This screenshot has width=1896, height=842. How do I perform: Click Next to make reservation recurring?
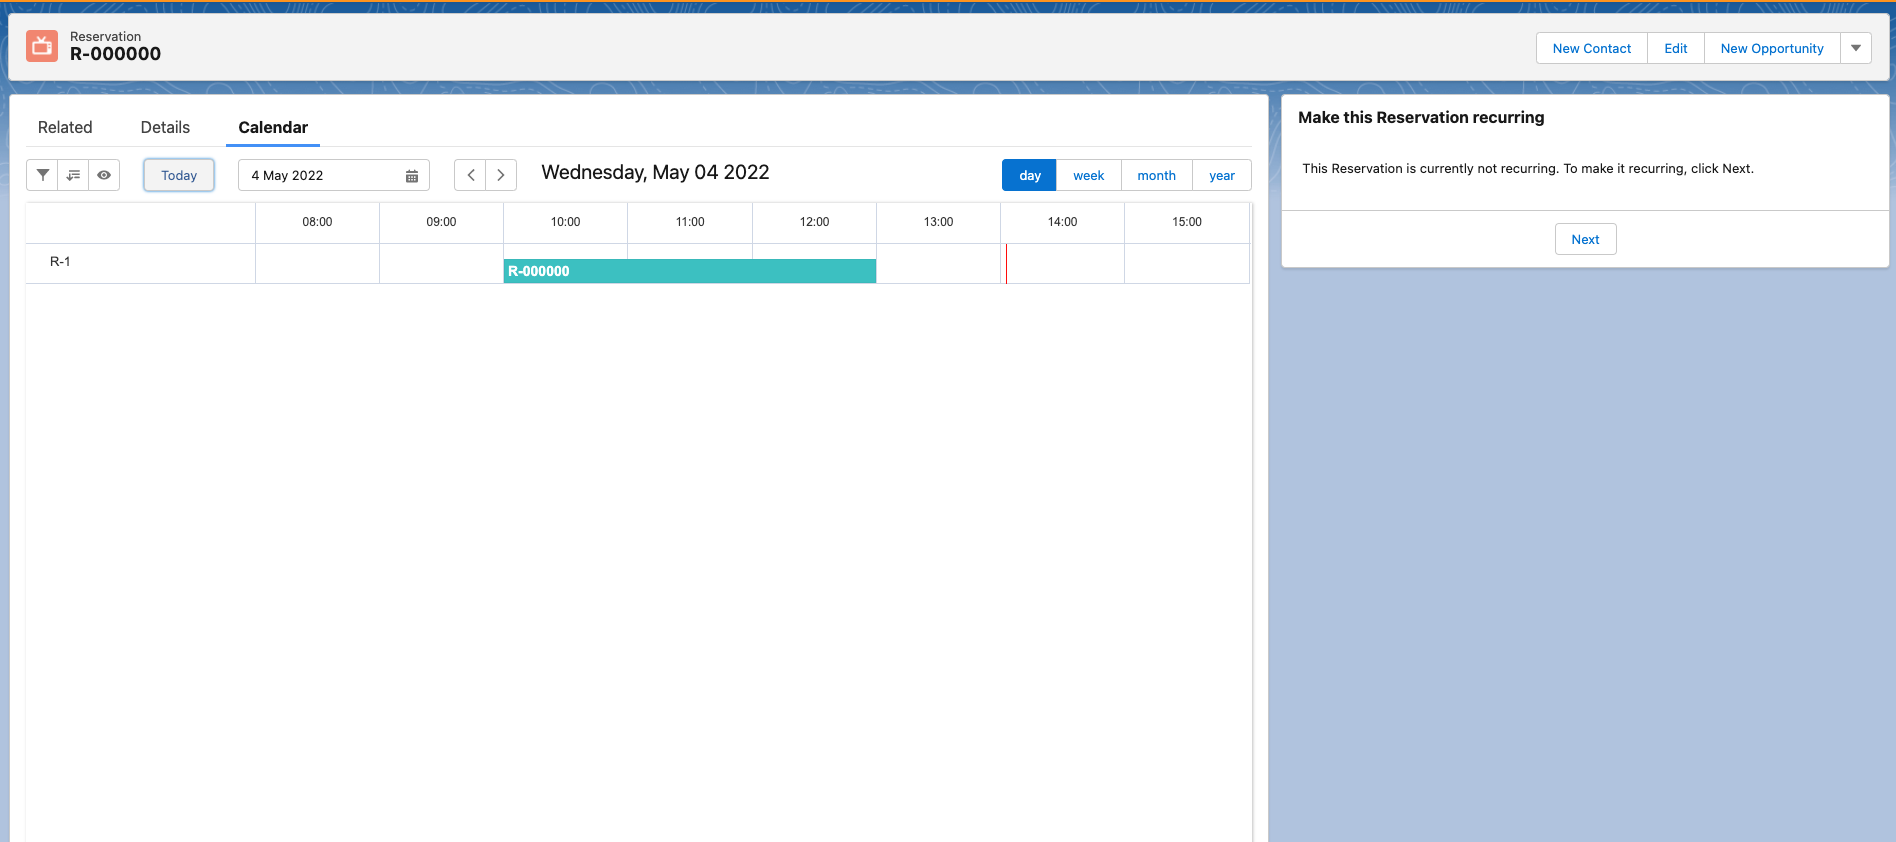point(1585,239)
